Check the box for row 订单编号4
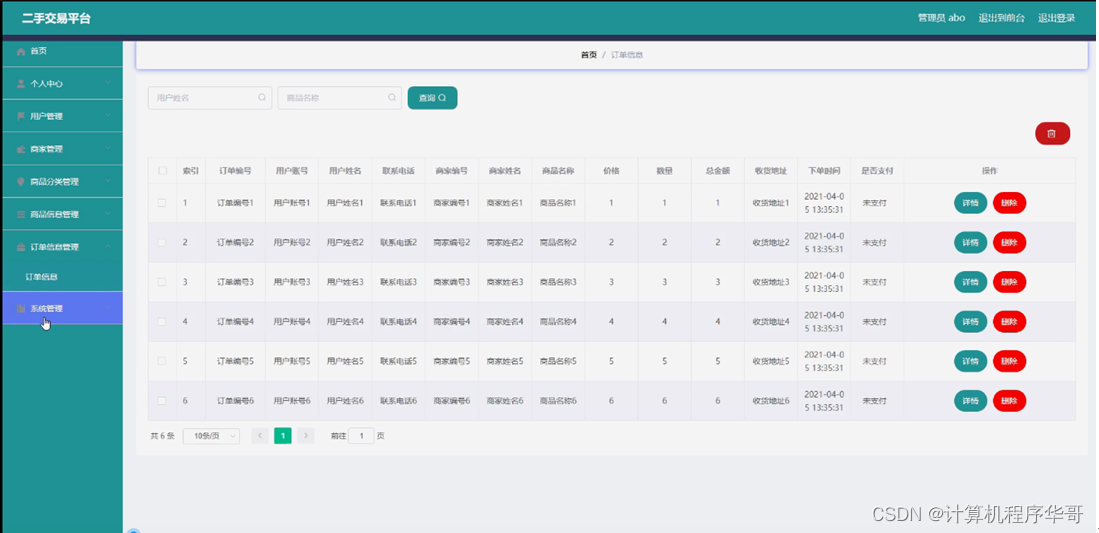This screenshot has height=533, width=1099. (162, 321)
